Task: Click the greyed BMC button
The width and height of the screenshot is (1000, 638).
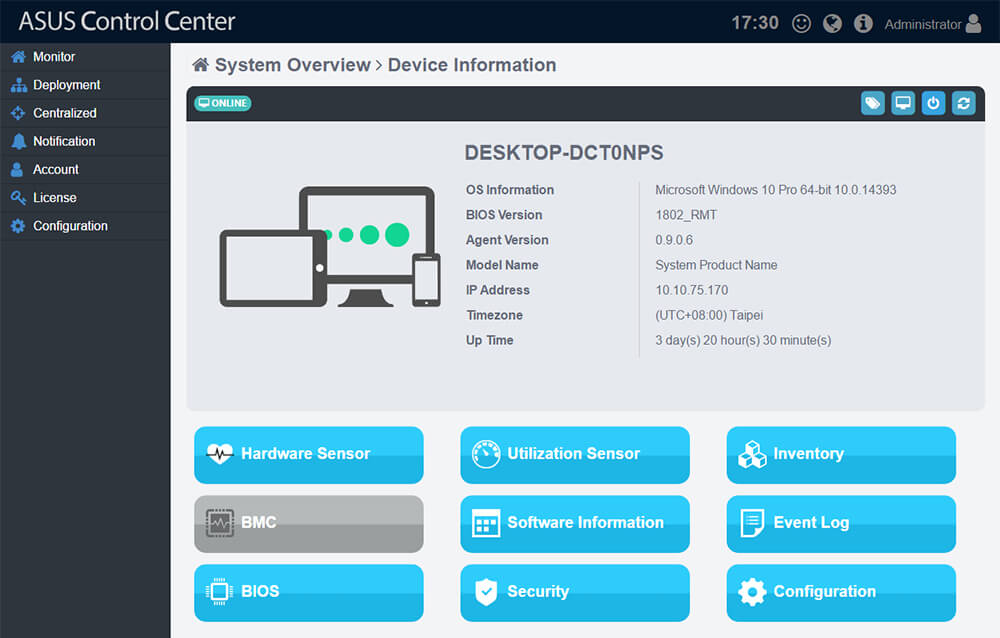Action: [x=309, y=524]
